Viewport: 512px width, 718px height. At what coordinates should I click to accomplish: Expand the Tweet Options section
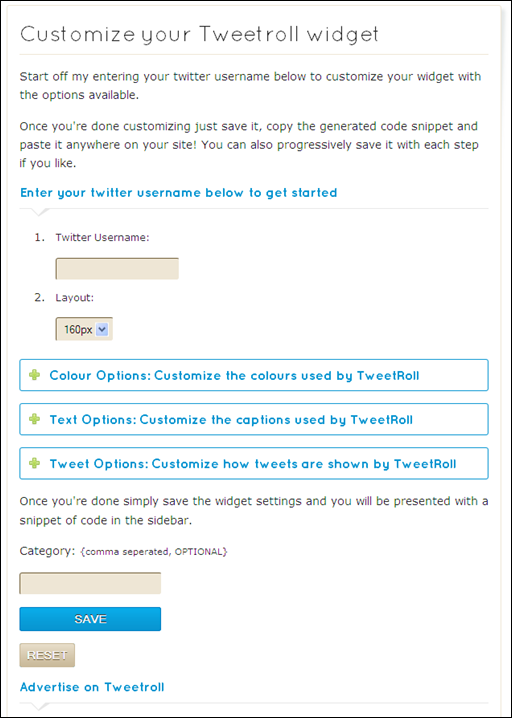[254, 463]
